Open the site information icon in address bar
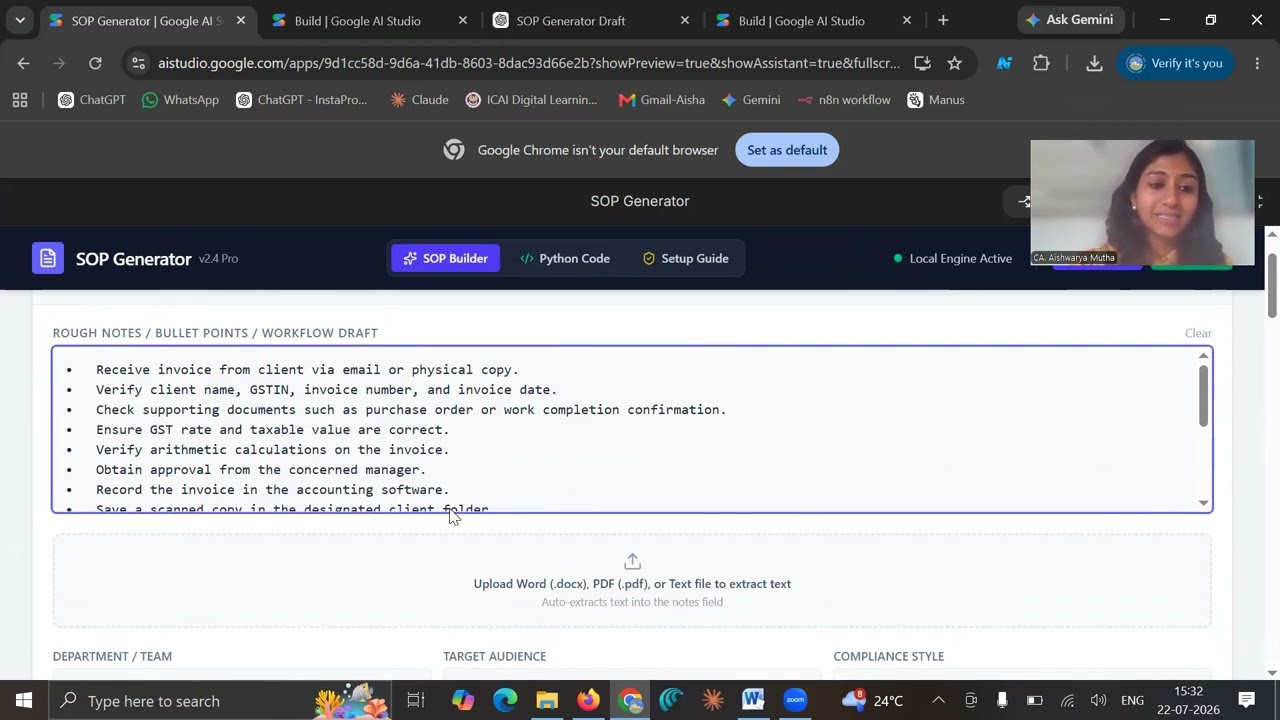 coord(138,63)
